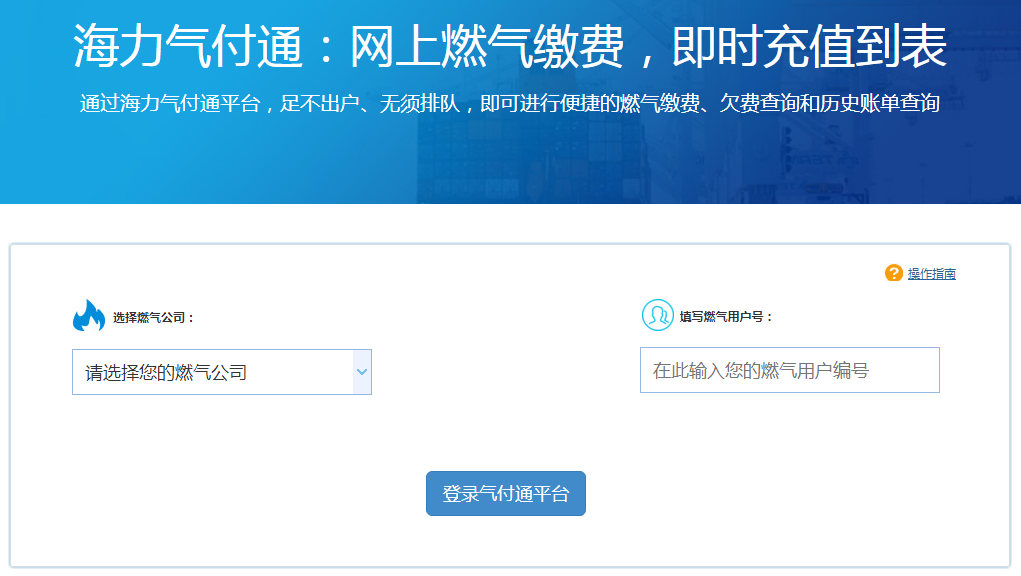Click the headline 海力气付通：网上燃气缴费，即时充值到表
The height and width of the screenshot is (576, 1021).
[x=510, y=46]
